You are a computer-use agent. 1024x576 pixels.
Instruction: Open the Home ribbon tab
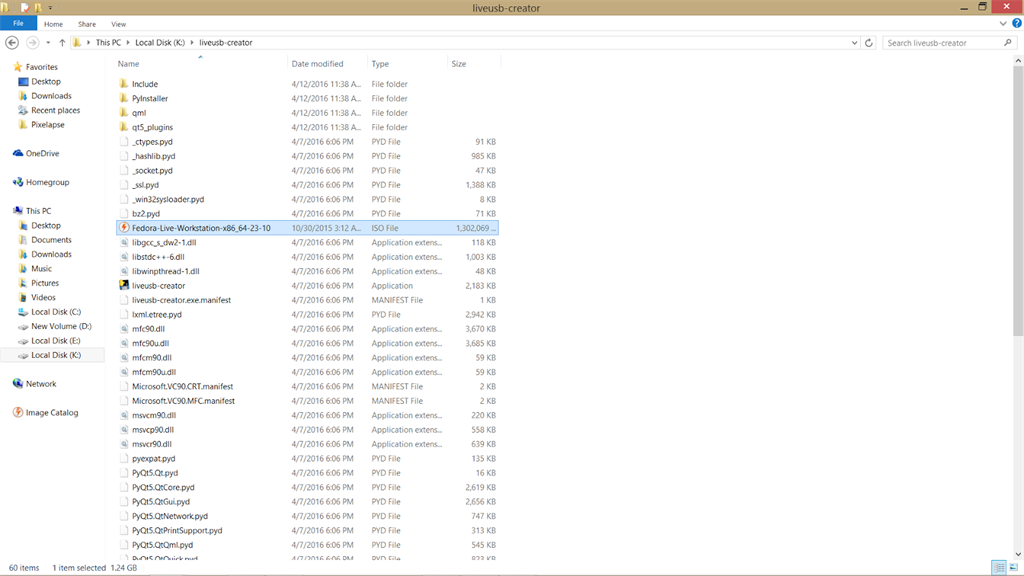click(x=54, y=24)
